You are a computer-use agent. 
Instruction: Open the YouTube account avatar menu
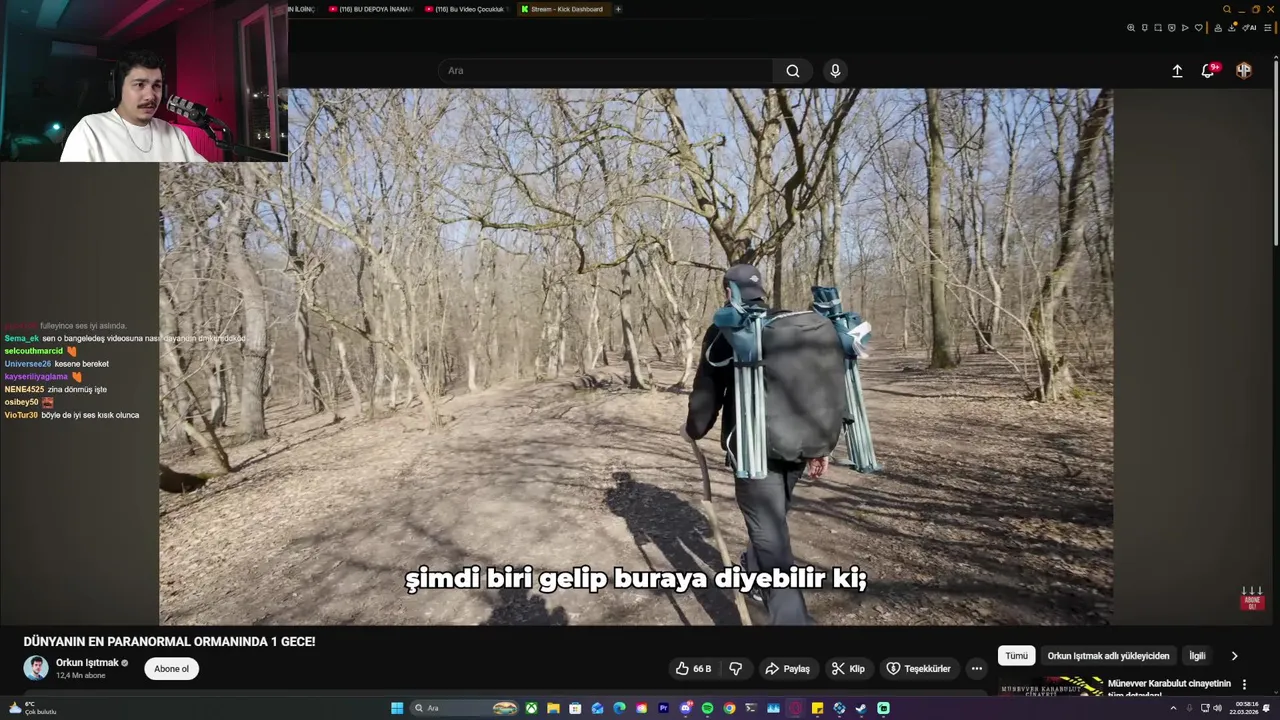[1244, 71]
